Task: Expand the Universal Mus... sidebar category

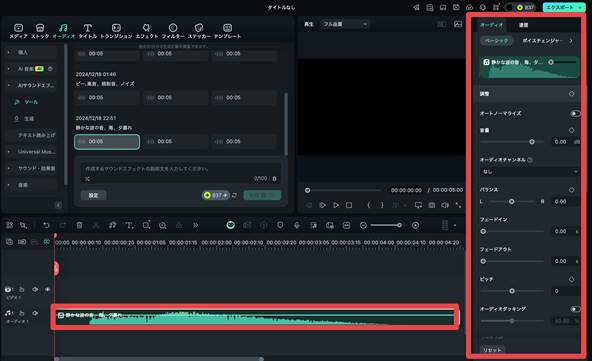Action: click(x=9, y=152)
